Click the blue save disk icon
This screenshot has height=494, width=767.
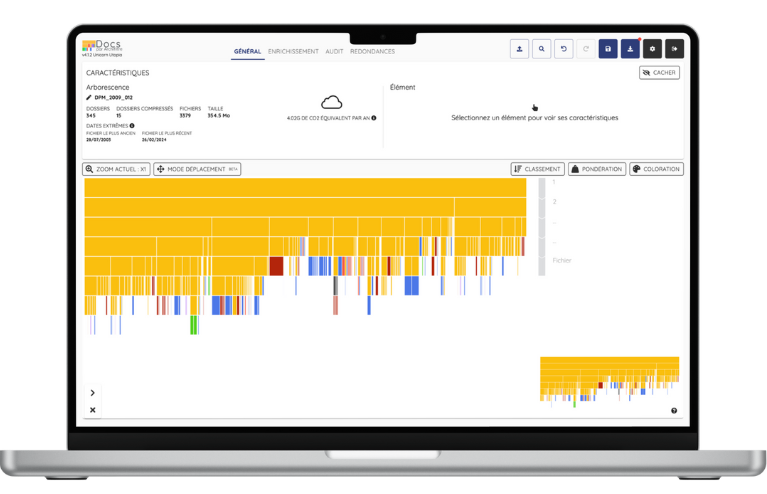click(x=608, y=48)
